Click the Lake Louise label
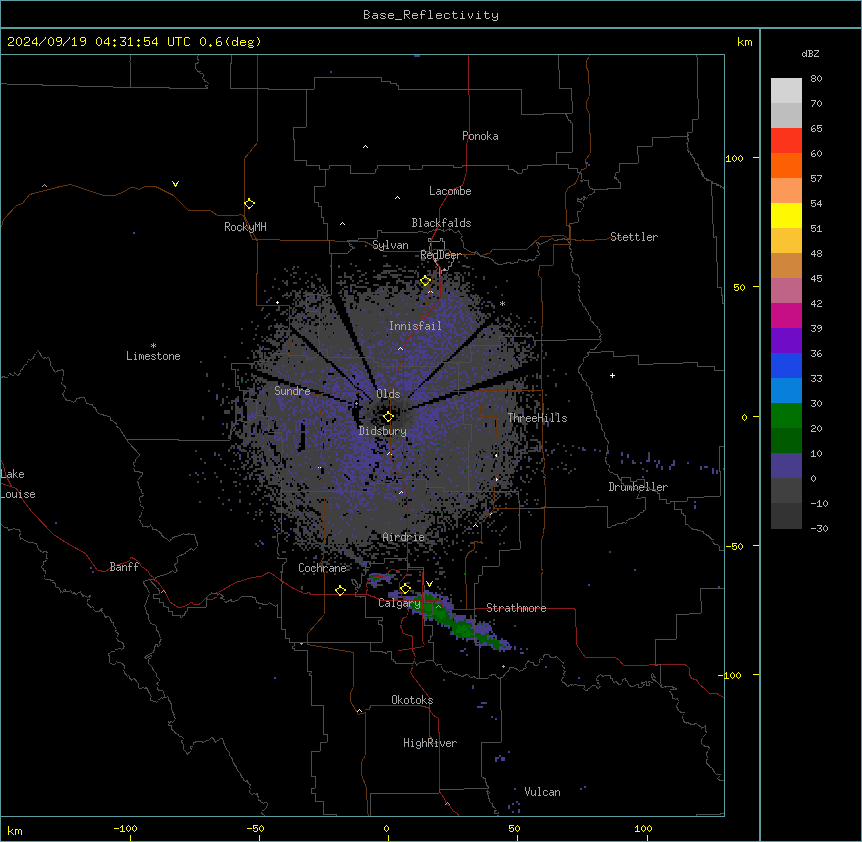The height and width of the screenshot is (842, 862). [18, 484]
